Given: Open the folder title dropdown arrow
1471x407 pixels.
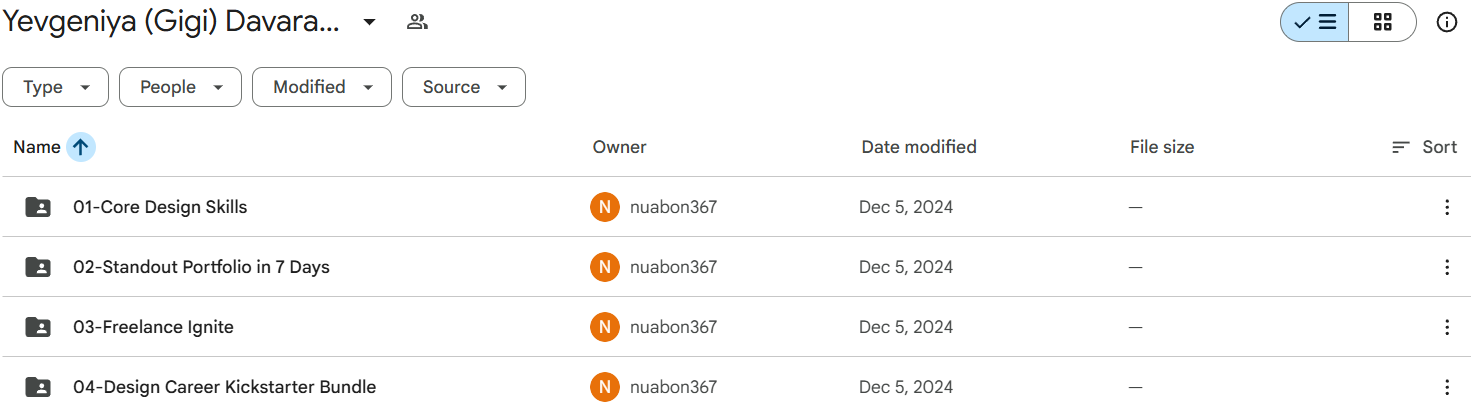Looking at the screenshot, I should coord(369,22).
